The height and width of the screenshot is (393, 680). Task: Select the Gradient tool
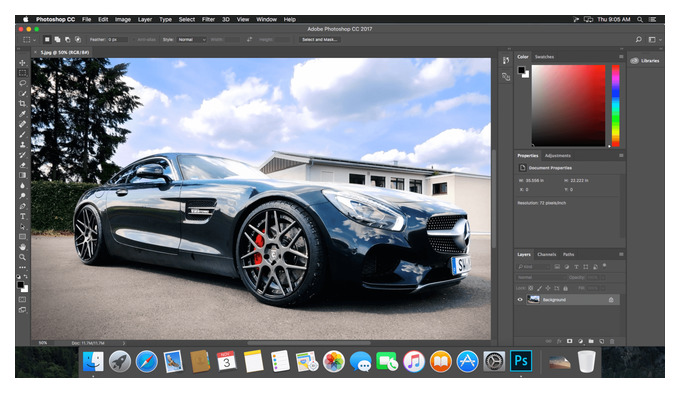coord(23,175)
